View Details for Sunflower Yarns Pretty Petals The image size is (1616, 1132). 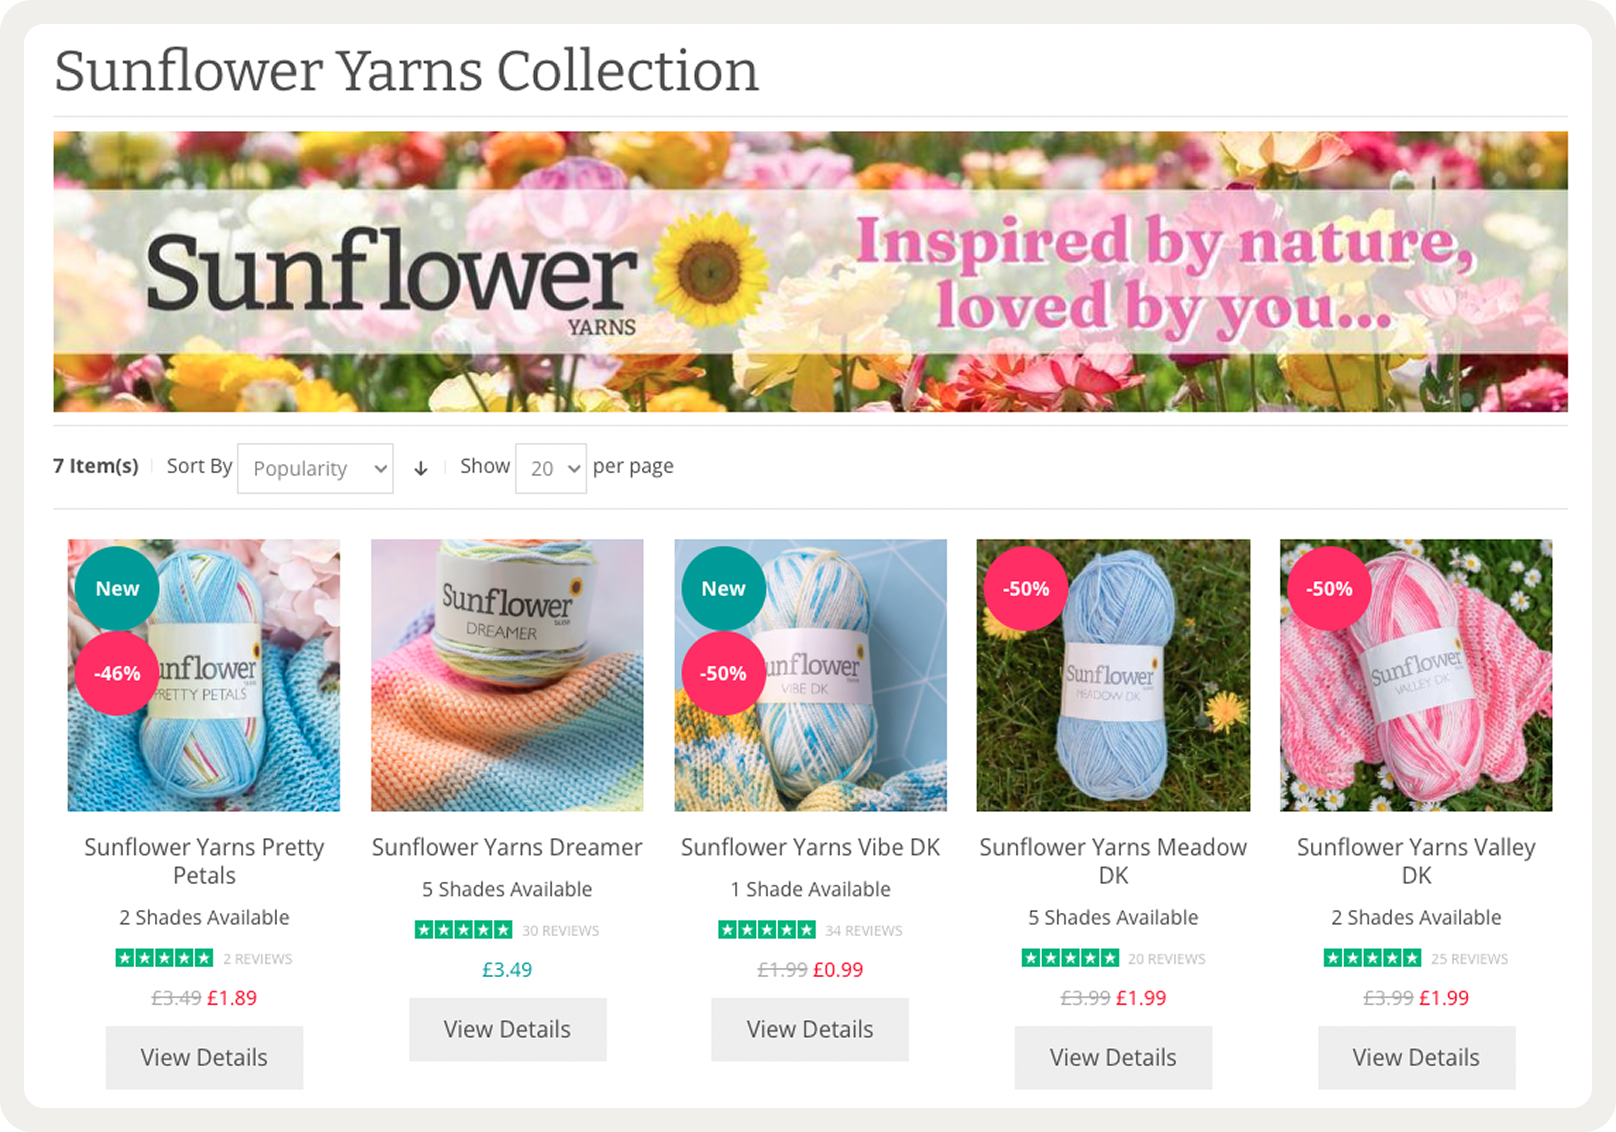coord(204,1057)
